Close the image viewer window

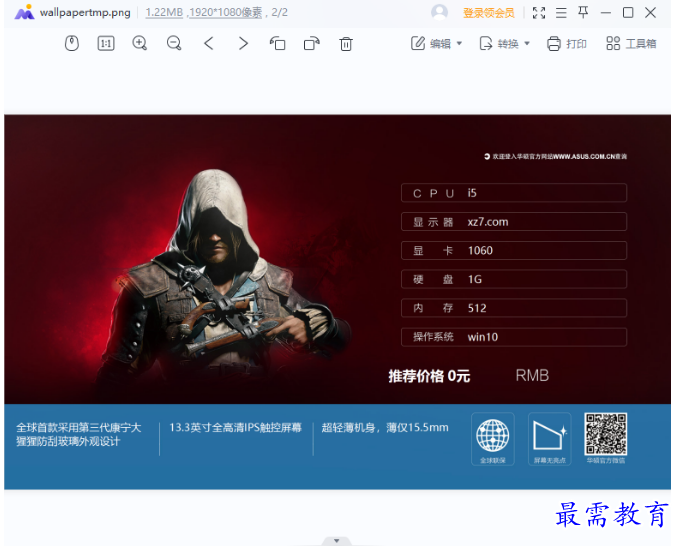click(651, 13)
